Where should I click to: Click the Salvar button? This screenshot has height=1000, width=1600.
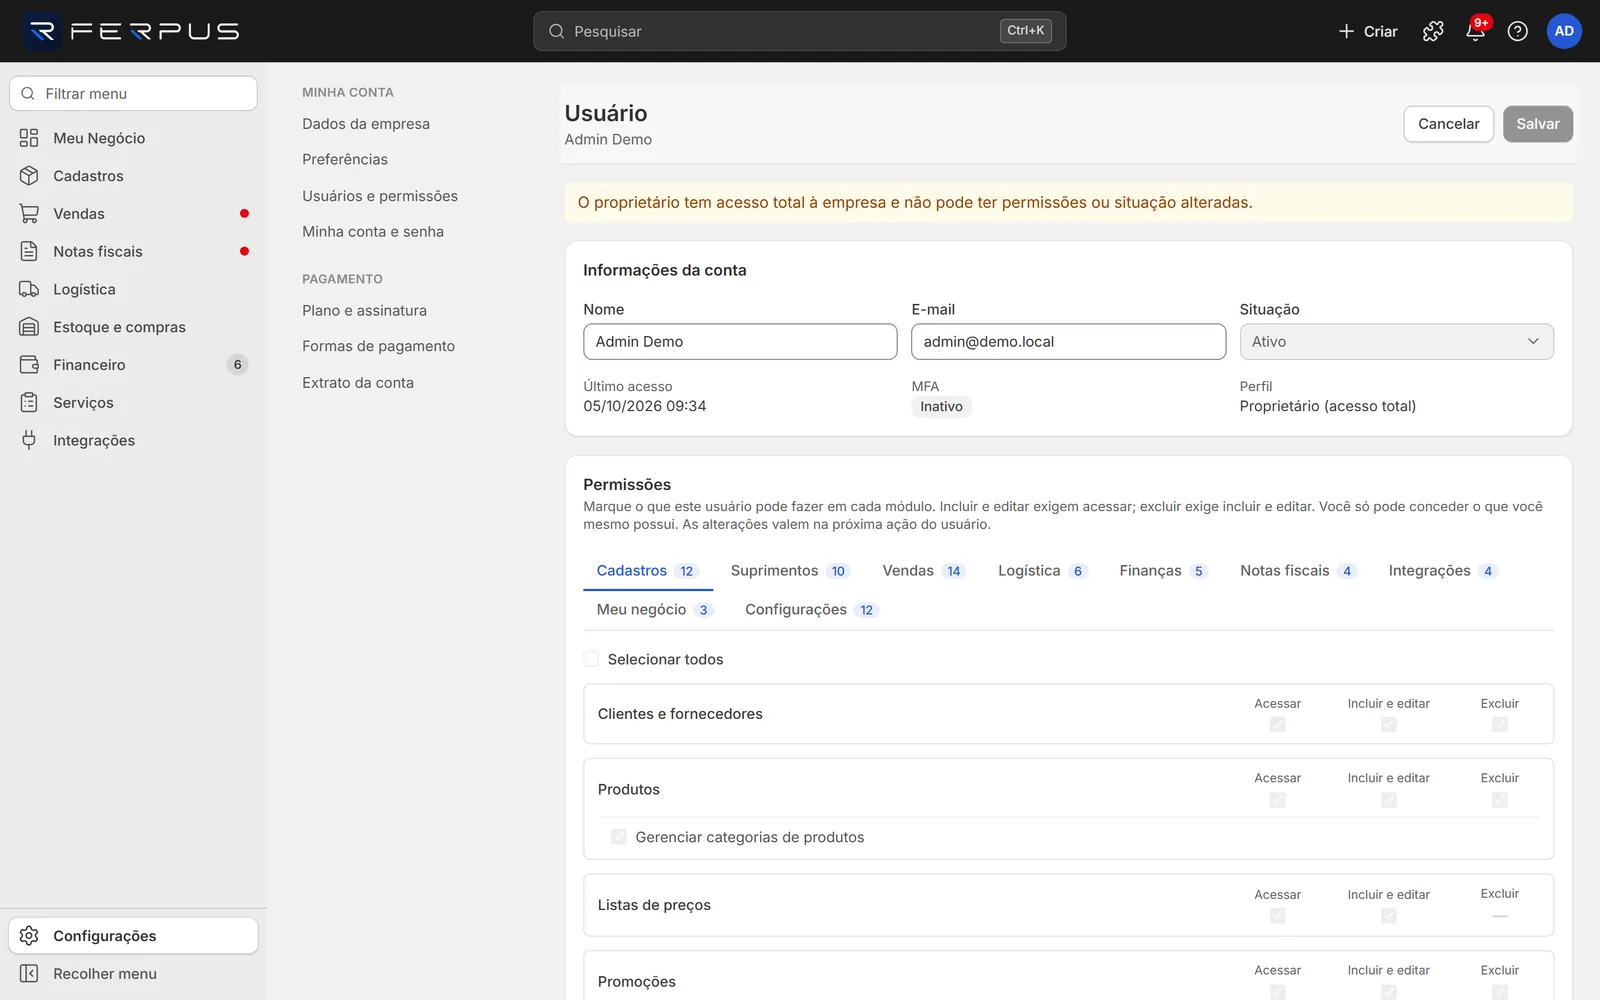tap(1537, 124)
